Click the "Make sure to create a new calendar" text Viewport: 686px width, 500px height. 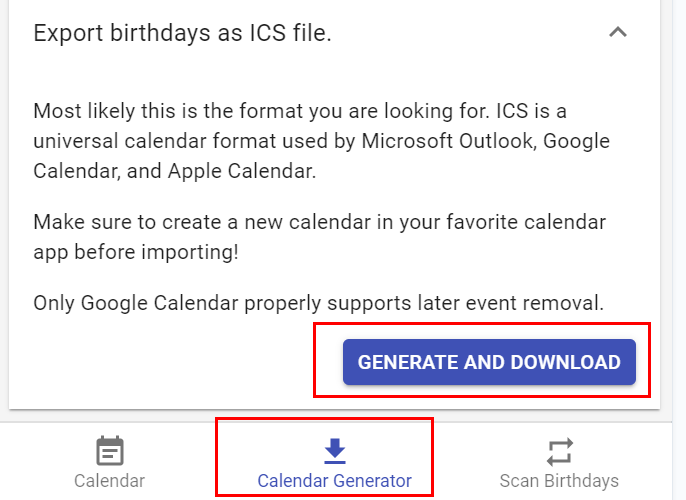319,237
